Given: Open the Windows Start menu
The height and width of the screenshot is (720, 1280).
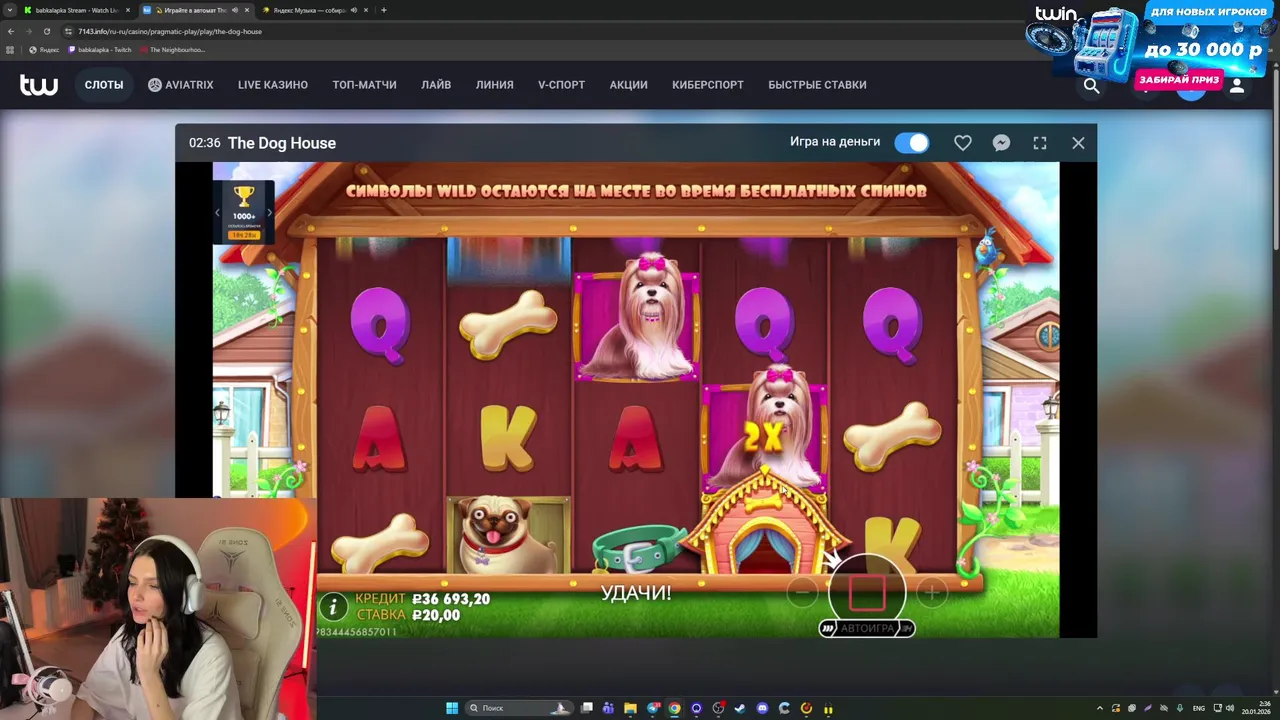Looking at the screenshot, I should [452, 708].
